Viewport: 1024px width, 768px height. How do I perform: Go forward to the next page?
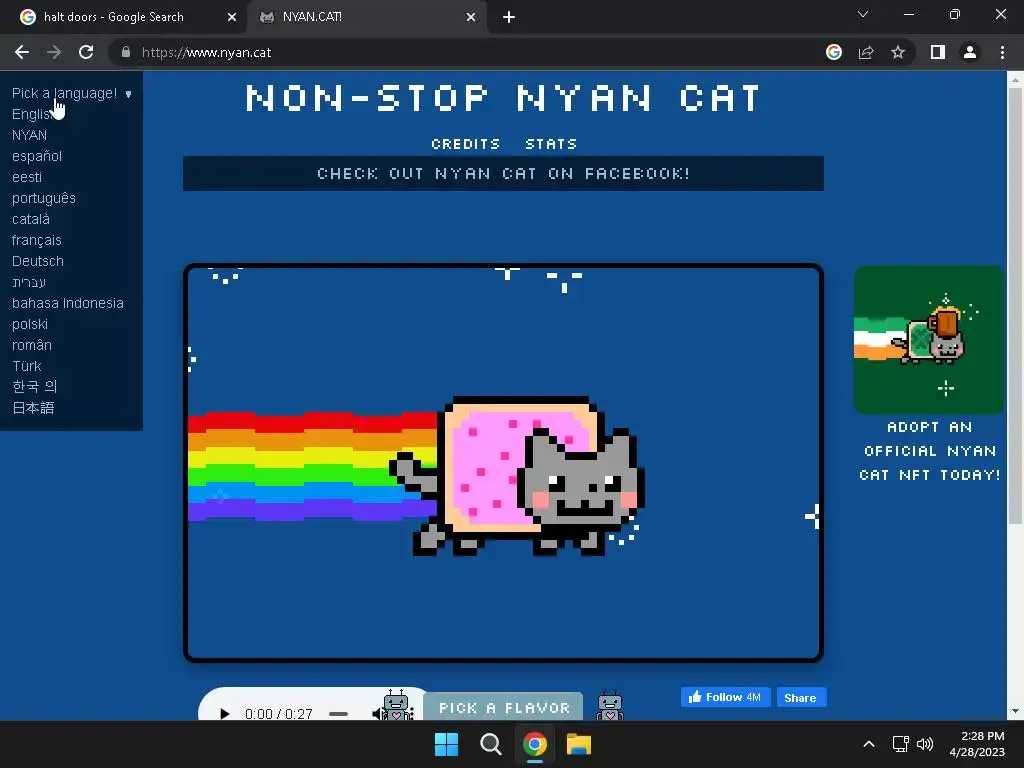tap(54, 52)
